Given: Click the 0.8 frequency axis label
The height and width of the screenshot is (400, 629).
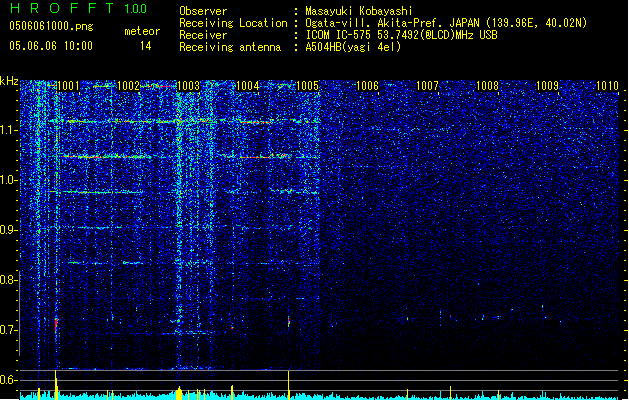Looking at the screenshot, I should coord(8,280).
